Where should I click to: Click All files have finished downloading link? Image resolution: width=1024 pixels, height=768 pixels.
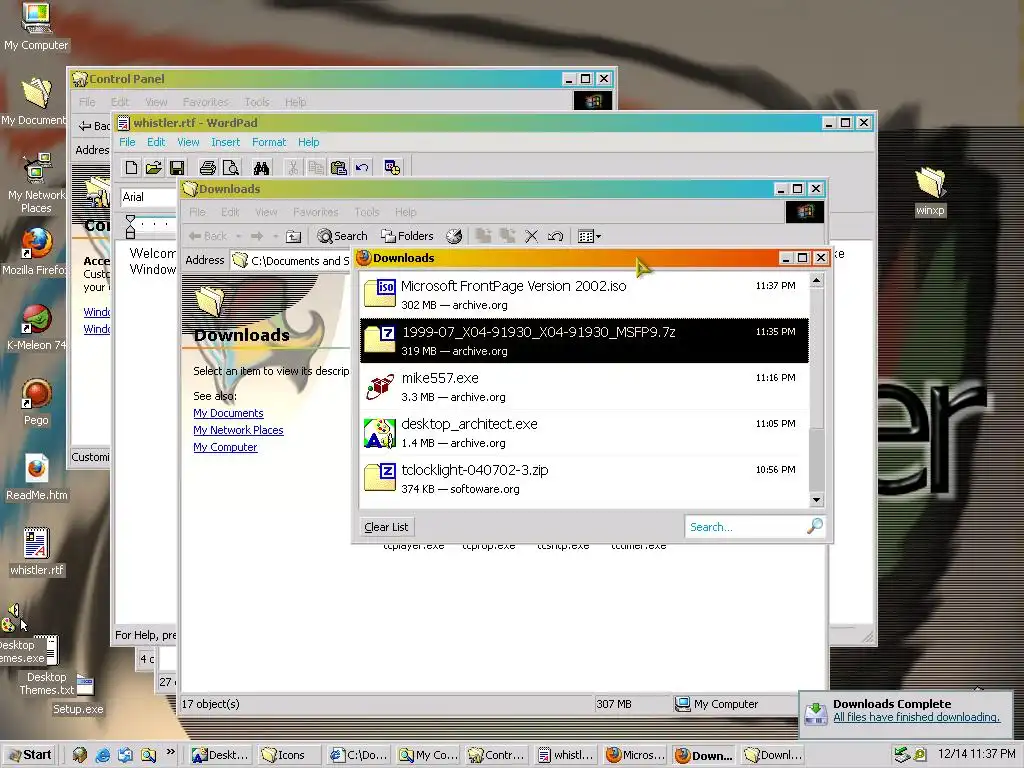[916, 717]
